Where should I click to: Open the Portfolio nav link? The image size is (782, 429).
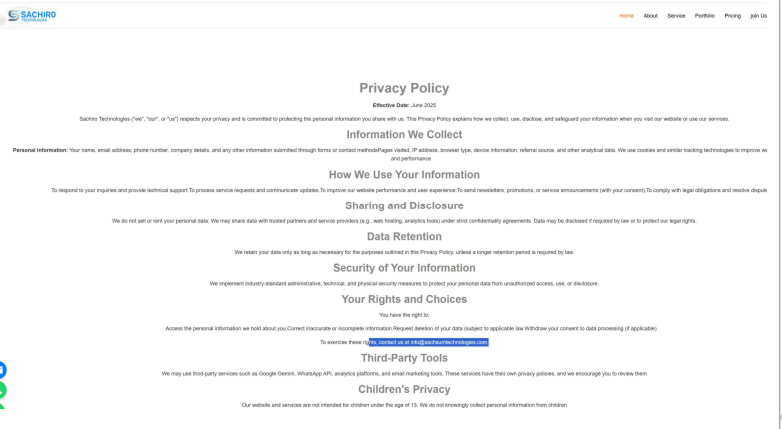point(705,16)
